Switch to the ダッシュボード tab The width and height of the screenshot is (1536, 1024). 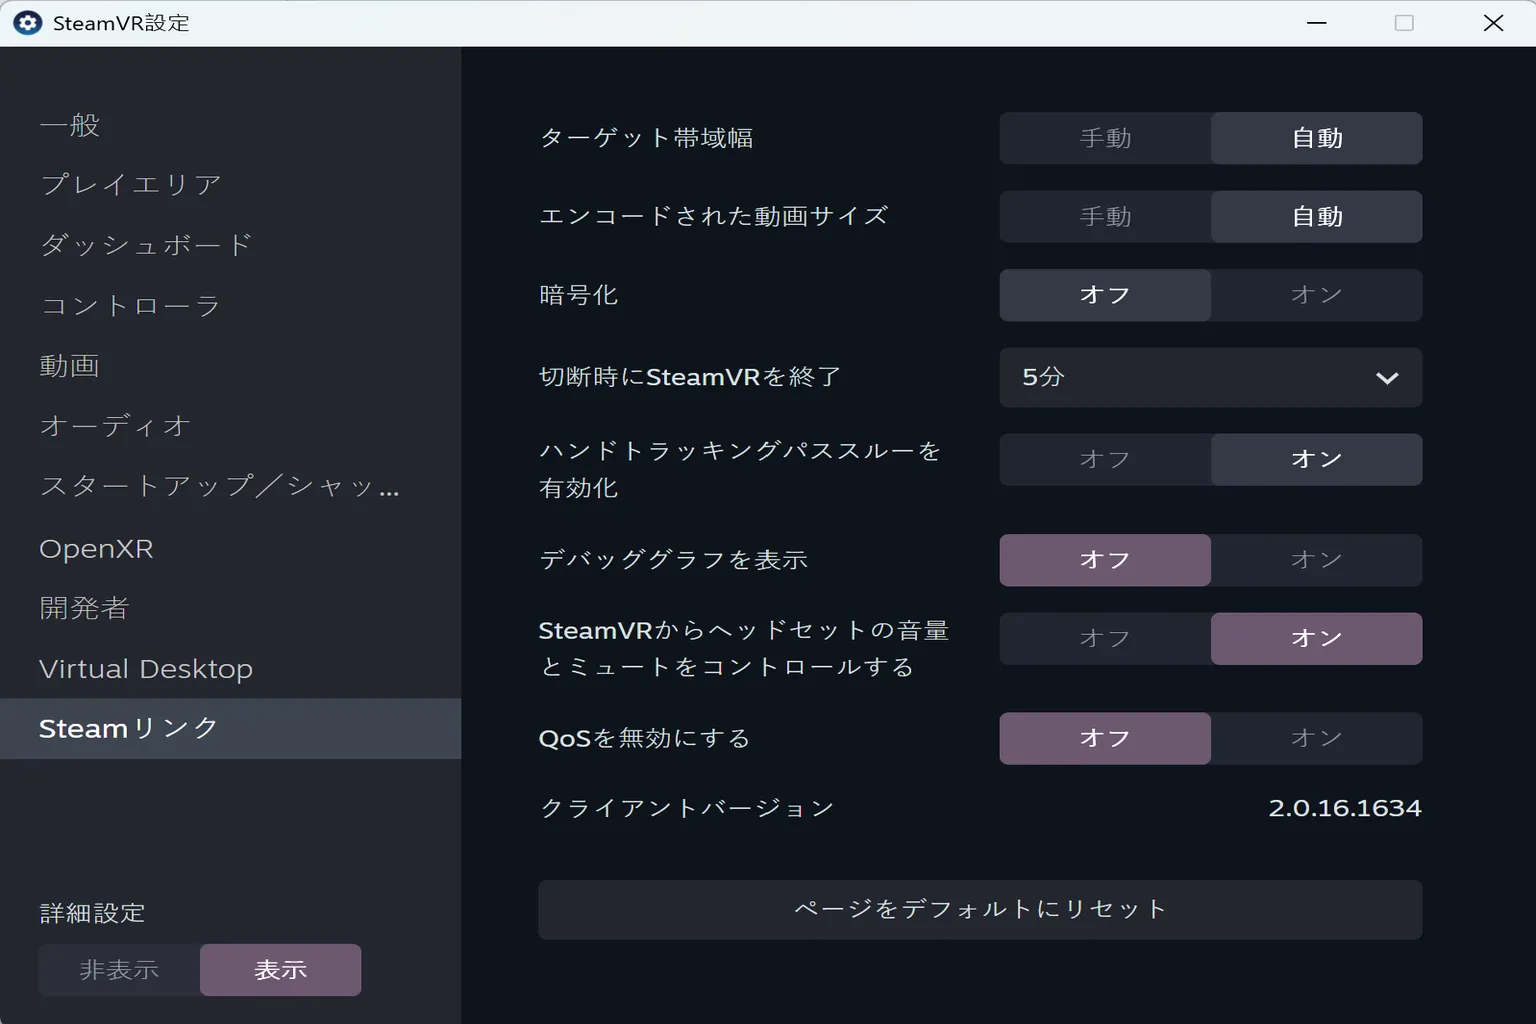click(146, 245)
